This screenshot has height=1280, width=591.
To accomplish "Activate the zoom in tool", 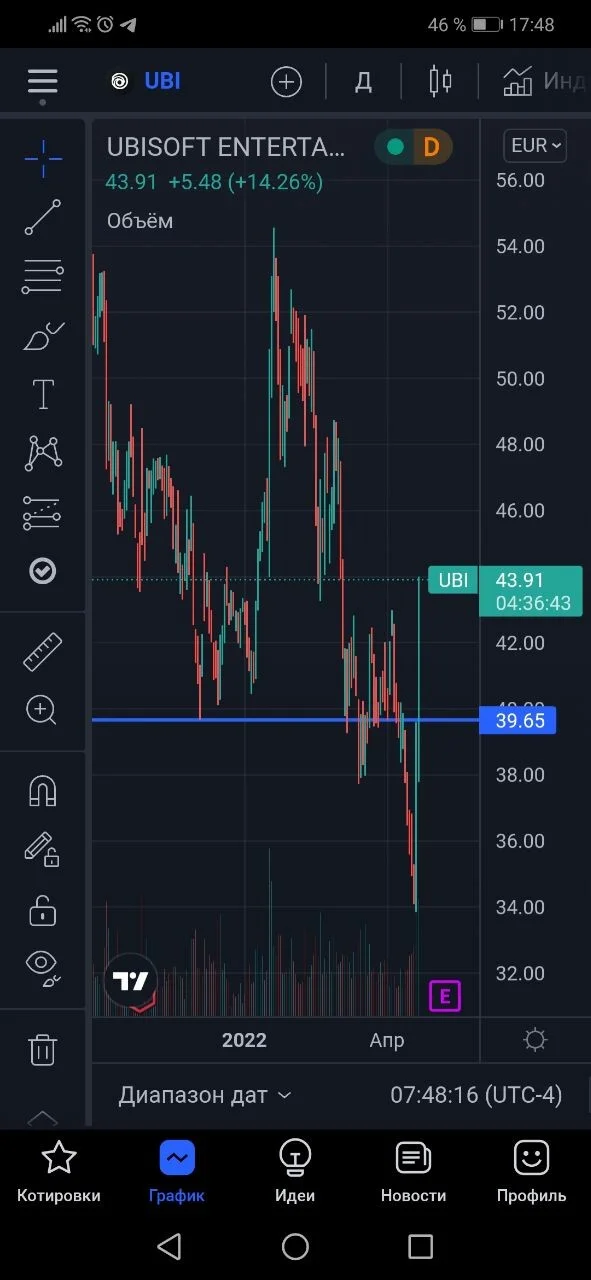I will point(42,711).
